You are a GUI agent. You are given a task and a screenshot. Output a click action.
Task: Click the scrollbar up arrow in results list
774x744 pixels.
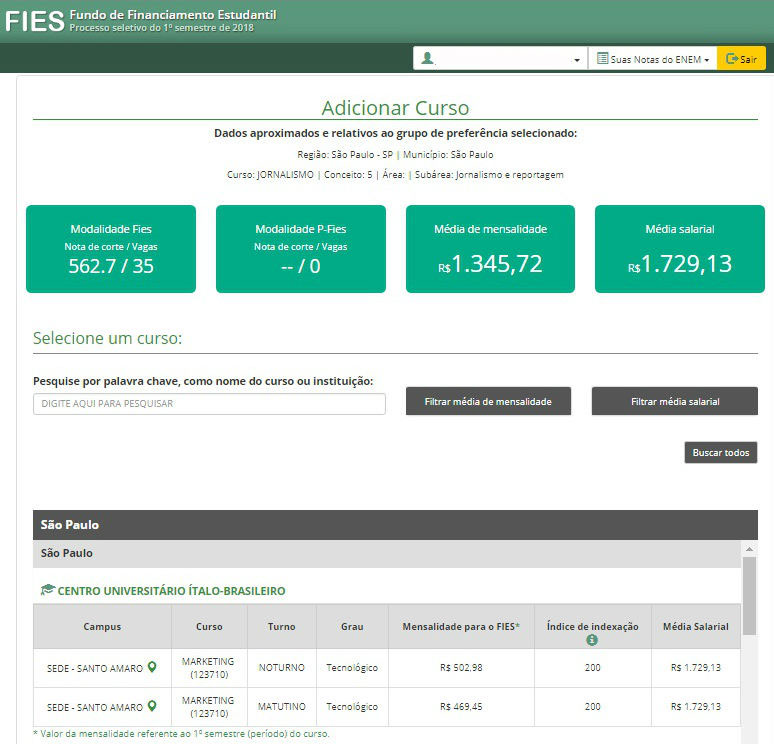click(x=749, y=549)
